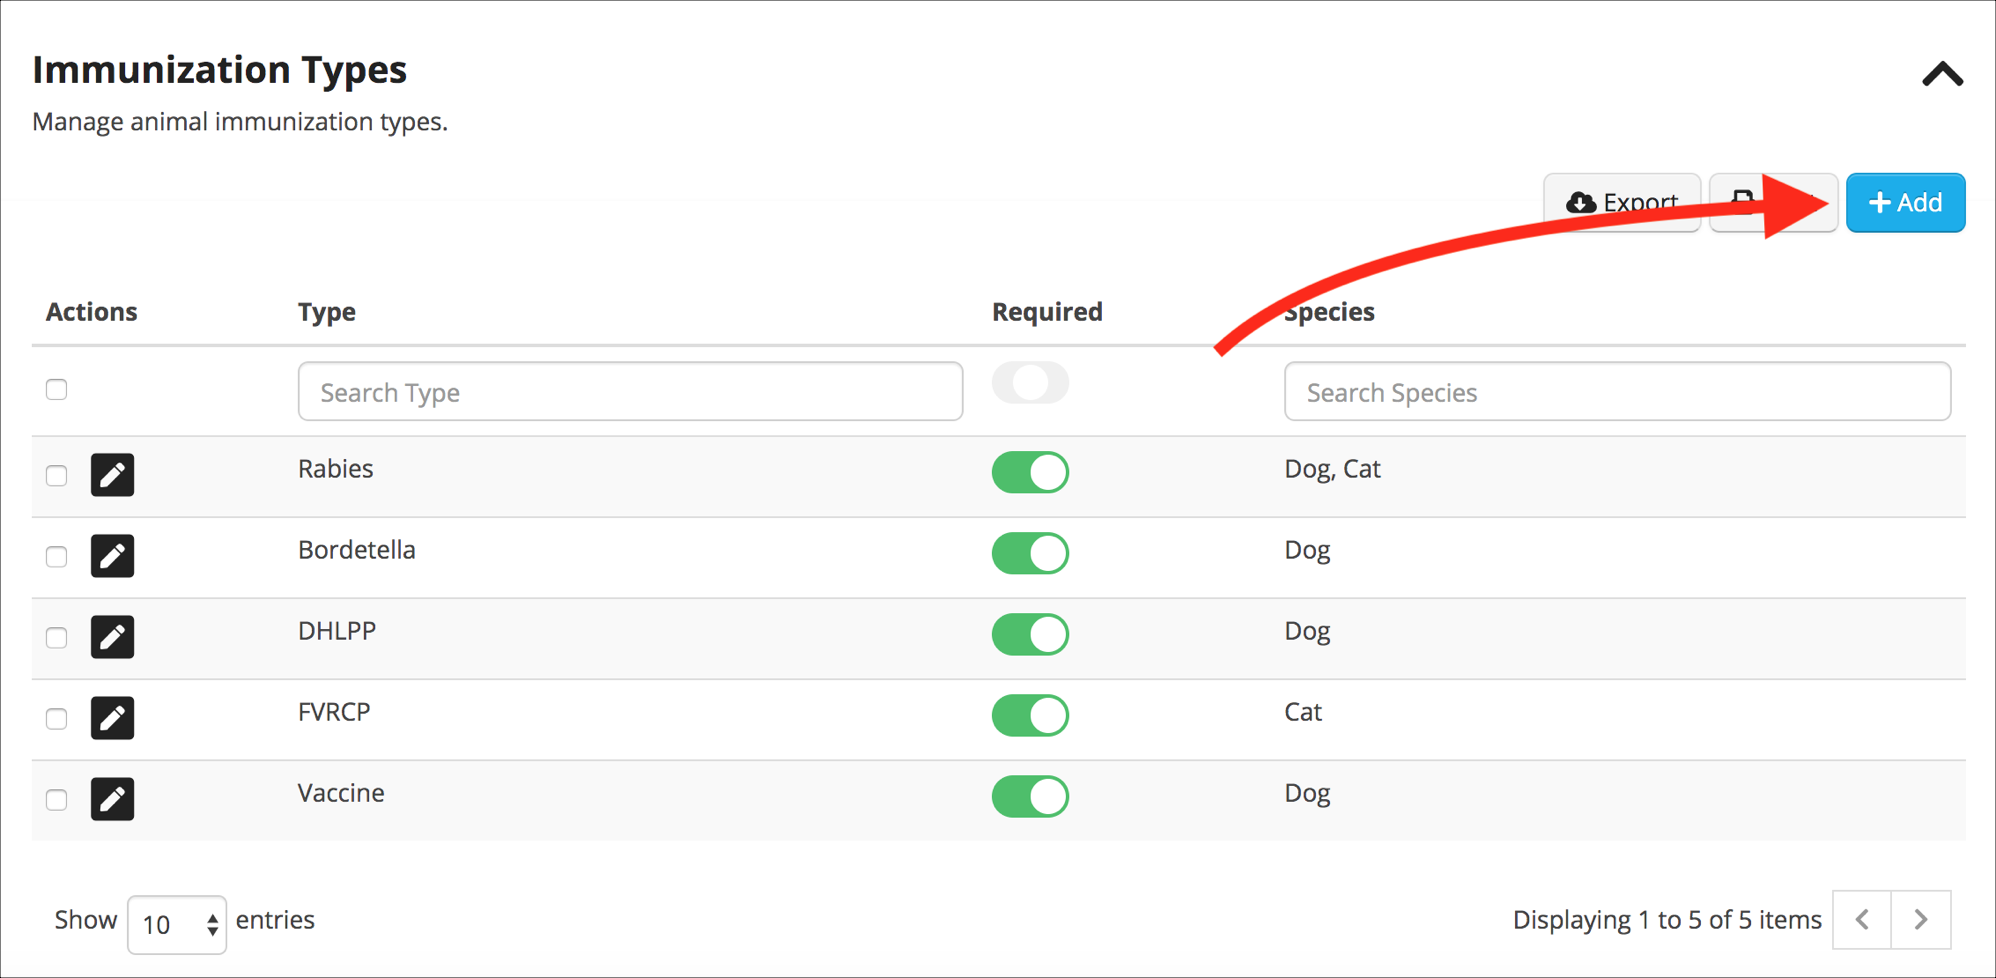The image size is (1996, 978).
Task: Export the immunization types list
Action: click(1621, 203)
